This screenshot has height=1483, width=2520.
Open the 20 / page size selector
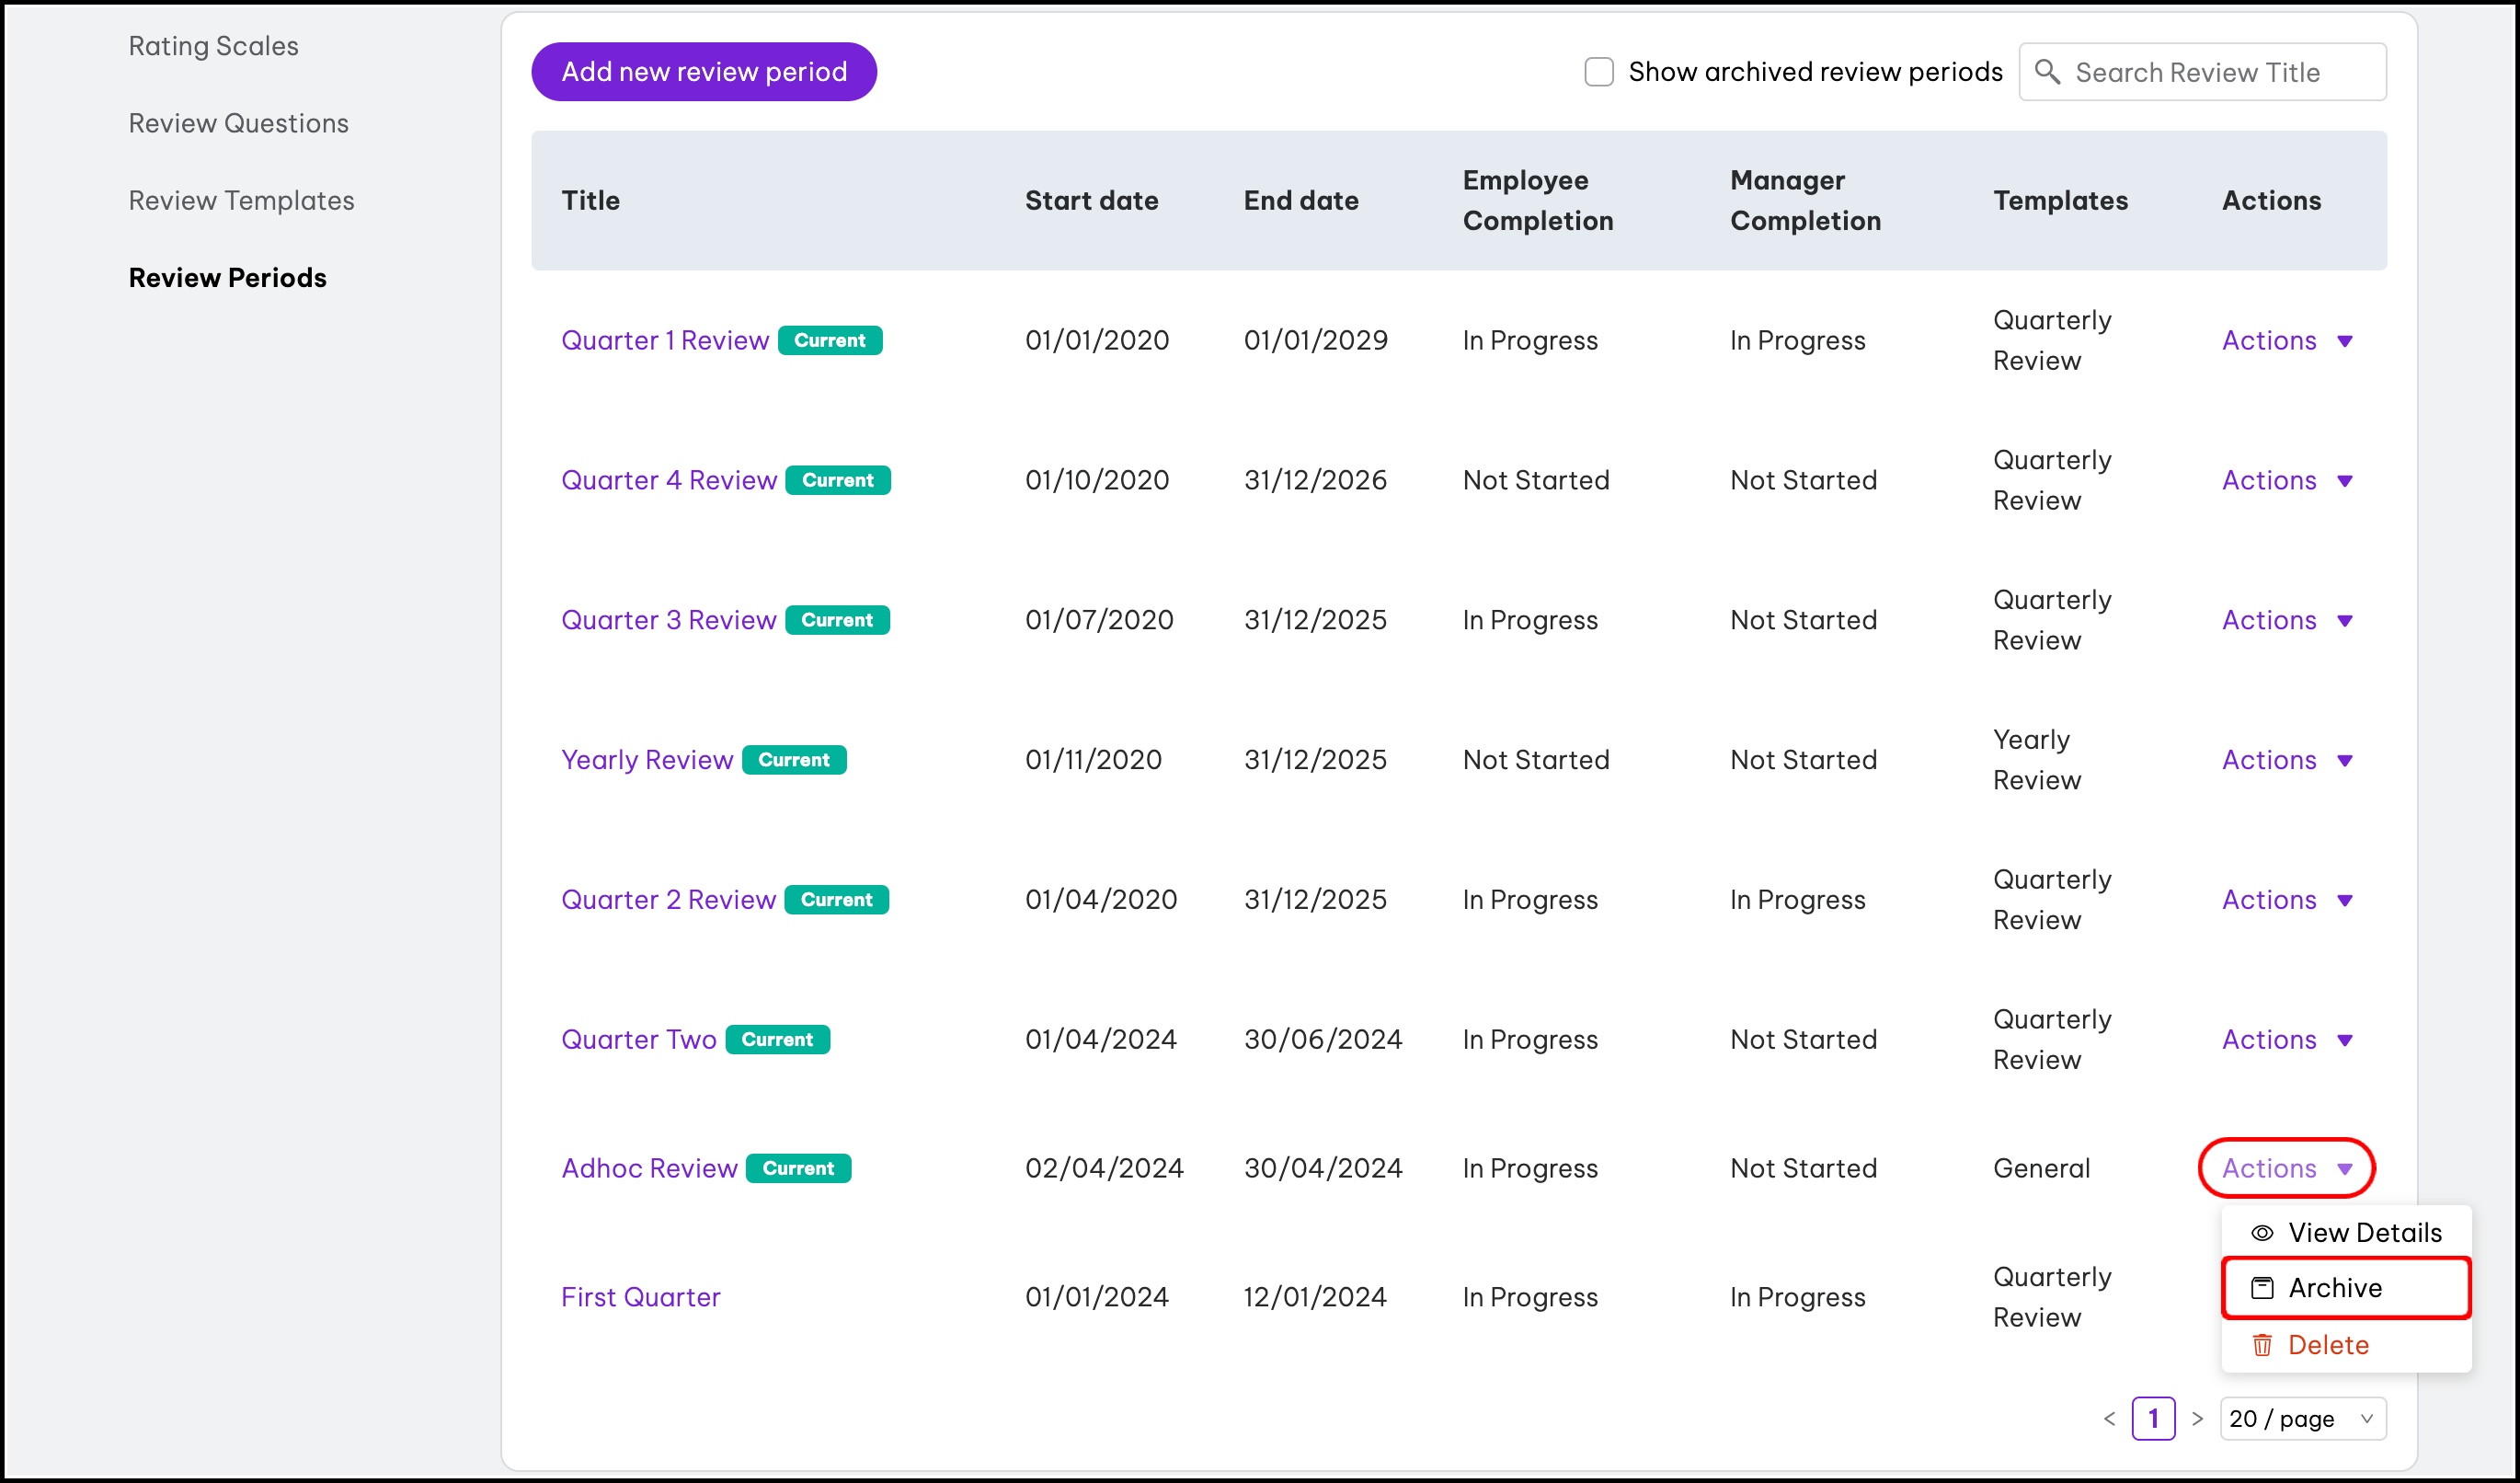pos(2302,1419)
